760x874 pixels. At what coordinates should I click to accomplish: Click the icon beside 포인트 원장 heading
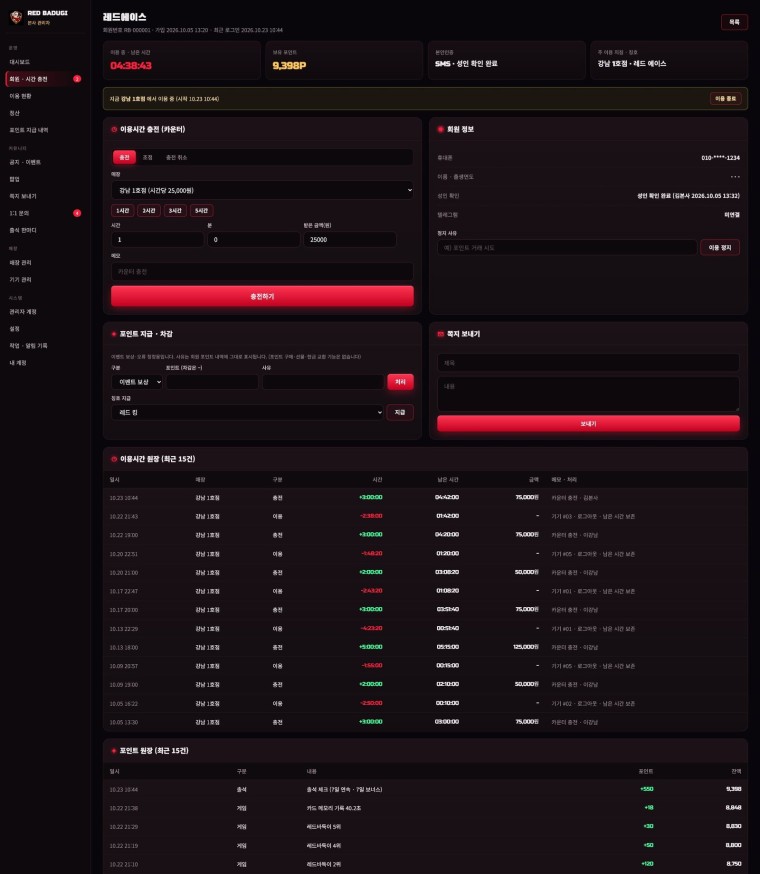(x=114, y=751)
